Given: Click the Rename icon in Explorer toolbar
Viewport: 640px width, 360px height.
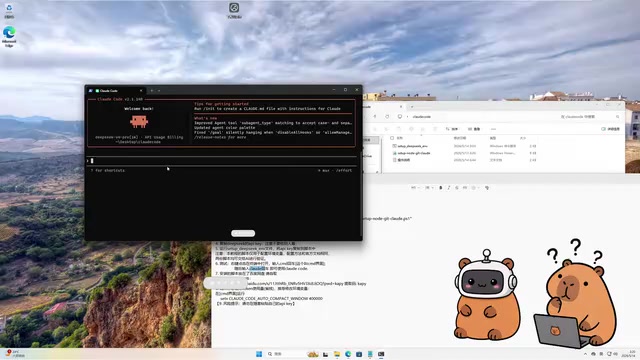Looking at the screenshot, I should point(411,129).
